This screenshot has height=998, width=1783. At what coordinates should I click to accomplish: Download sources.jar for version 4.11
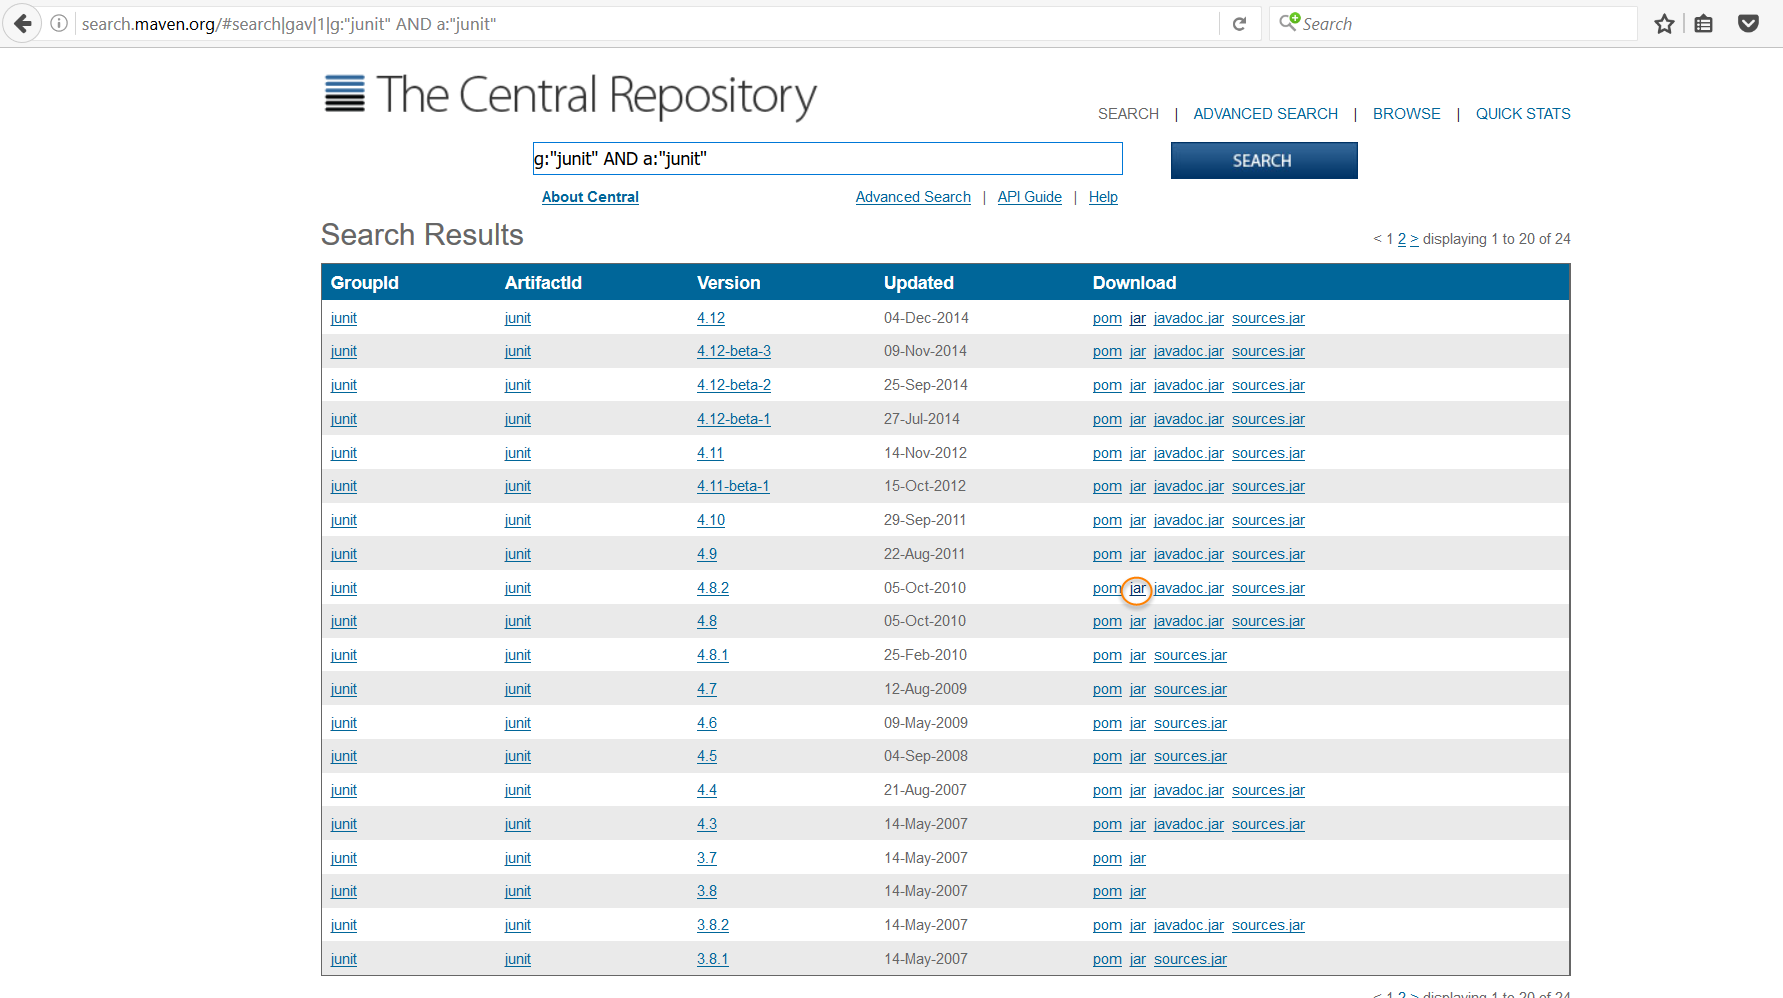[1268, 453]
